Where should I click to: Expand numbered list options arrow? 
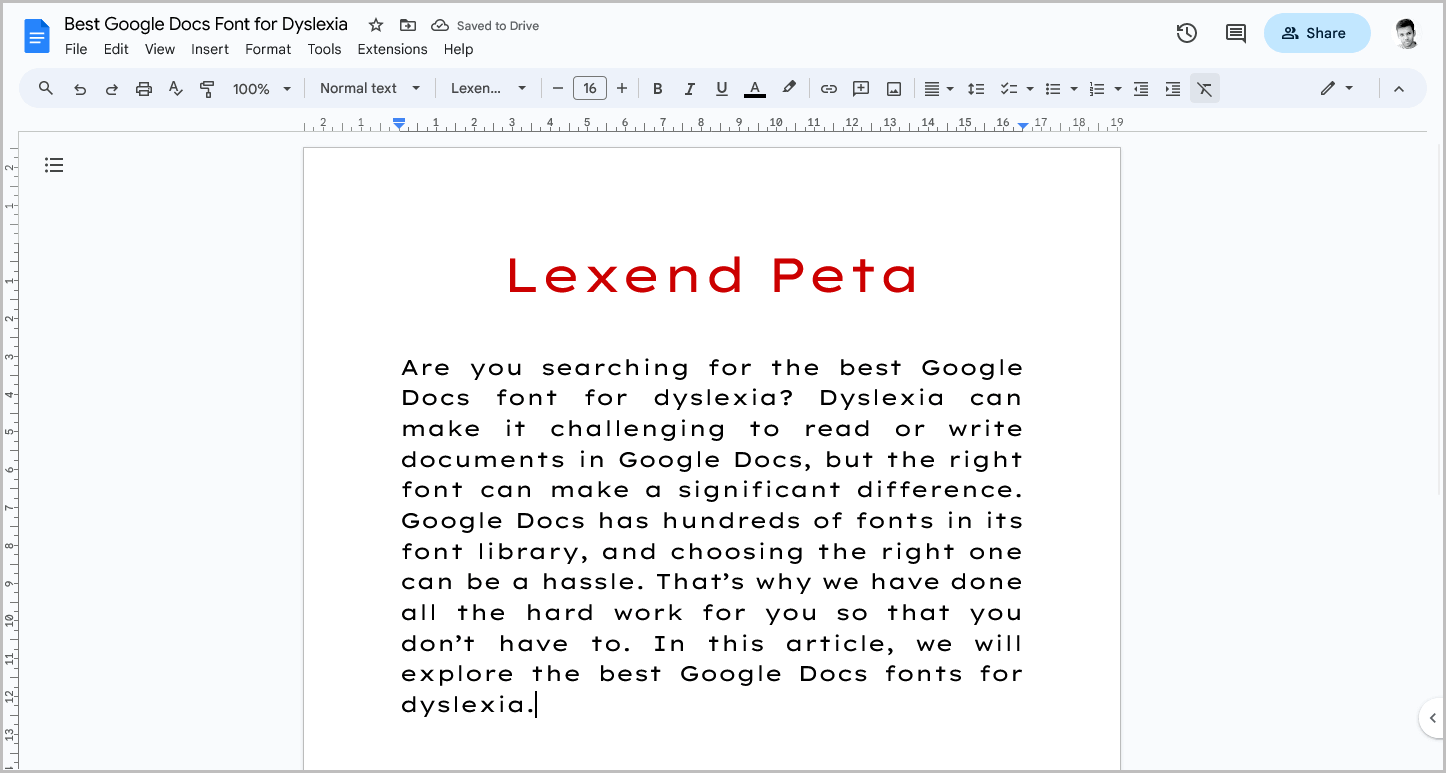coord(1117,89)
